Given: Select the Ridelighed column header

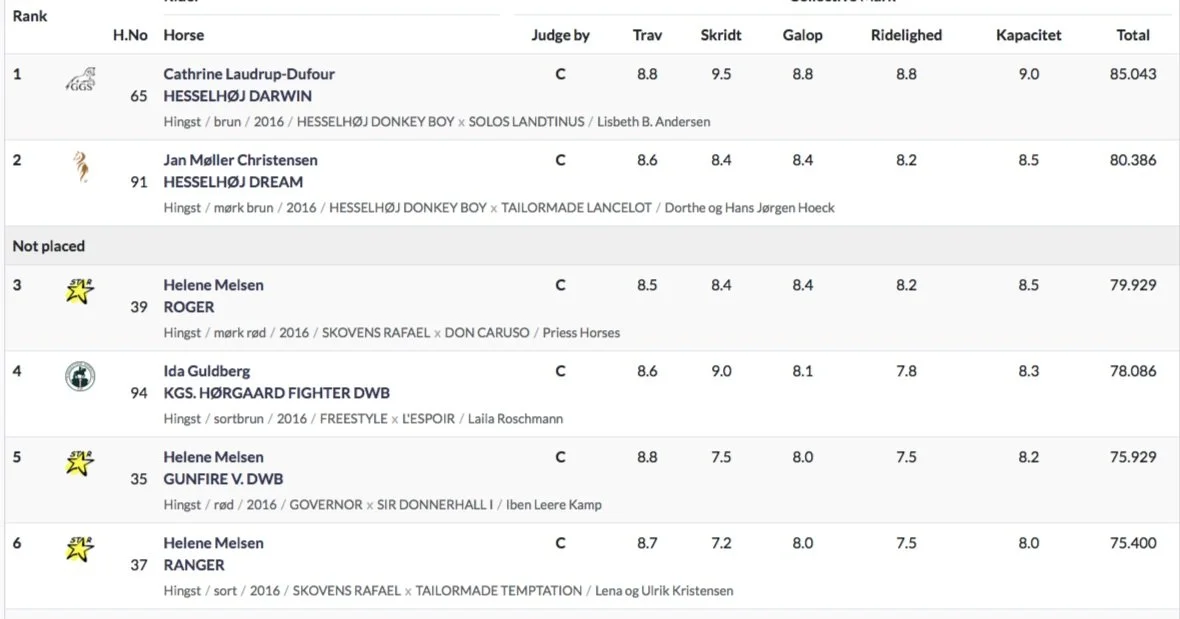Looking at the screenshot, I should (x=906, y=35).
